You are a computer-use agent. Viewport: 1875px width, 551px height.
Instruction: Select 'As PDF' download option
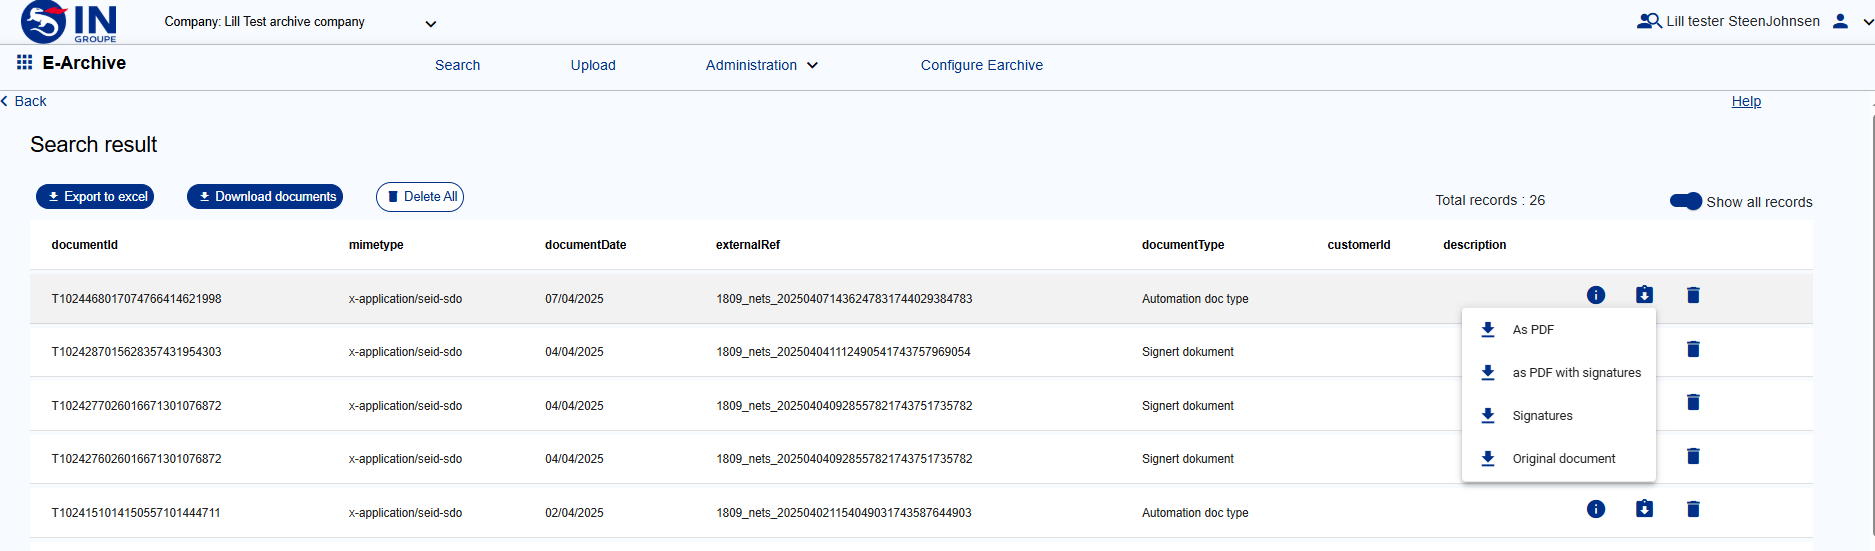[1532, 330]
